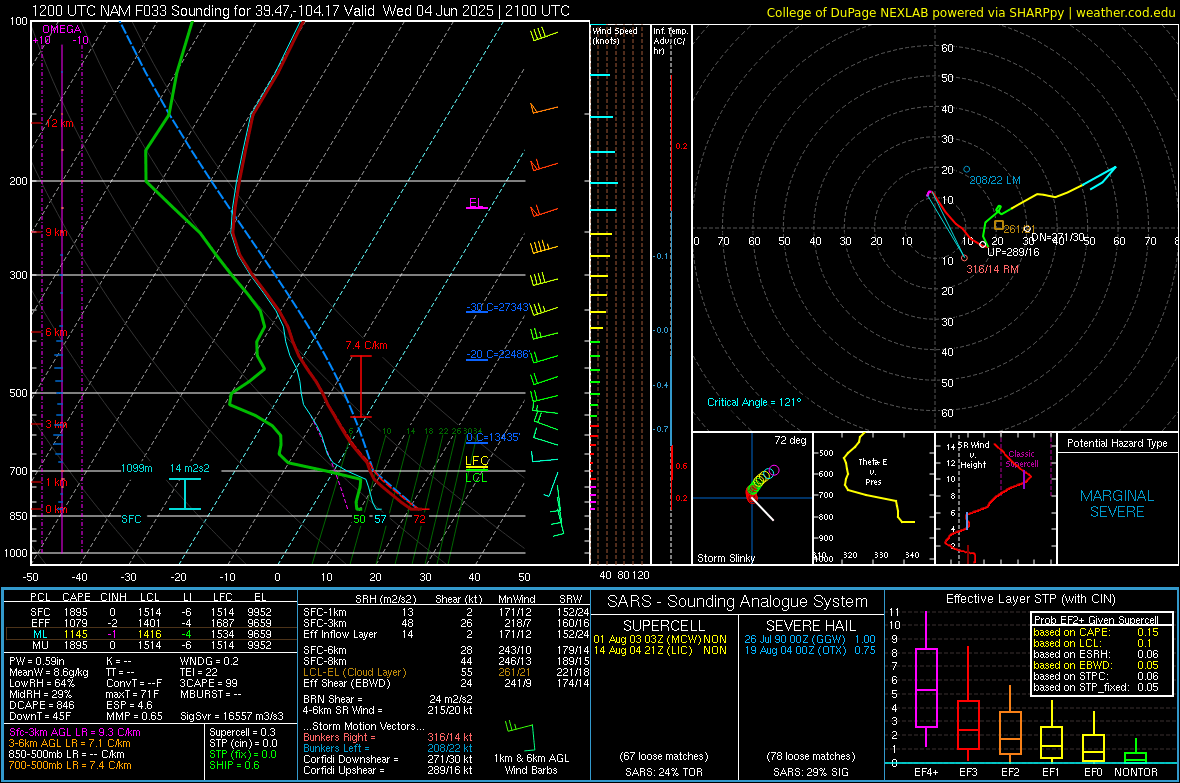Click the cyan 1099m label
Viewport: 1180px width, 783px height.
137,468
